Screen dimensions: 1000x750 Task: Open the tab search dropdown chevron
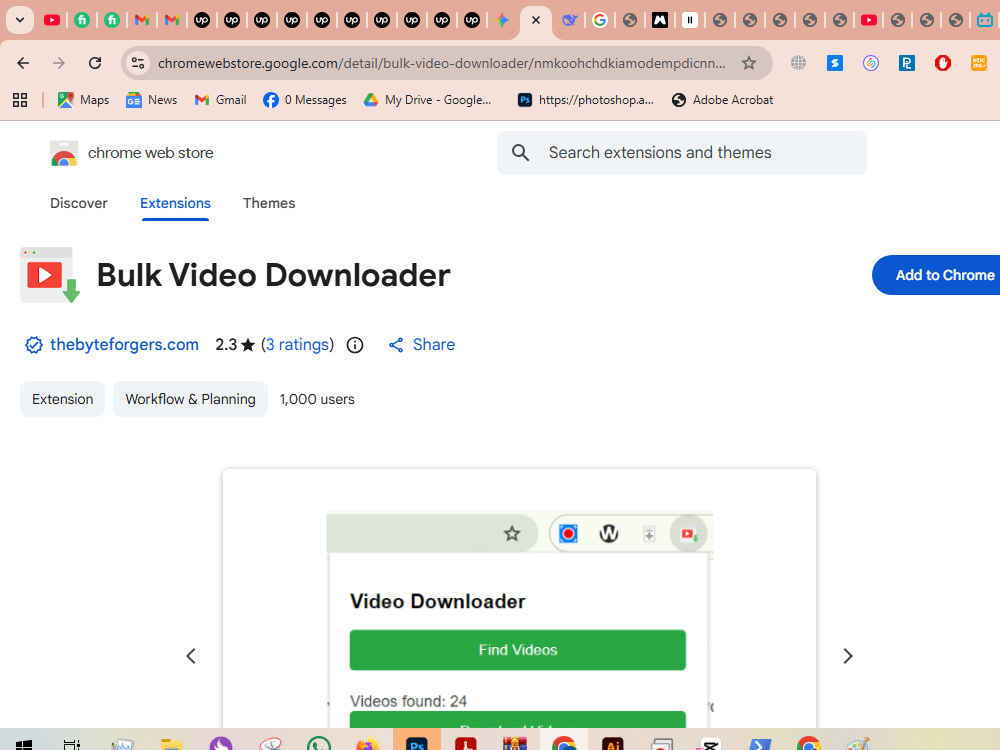pyautogui.click(x=20, y=20)
